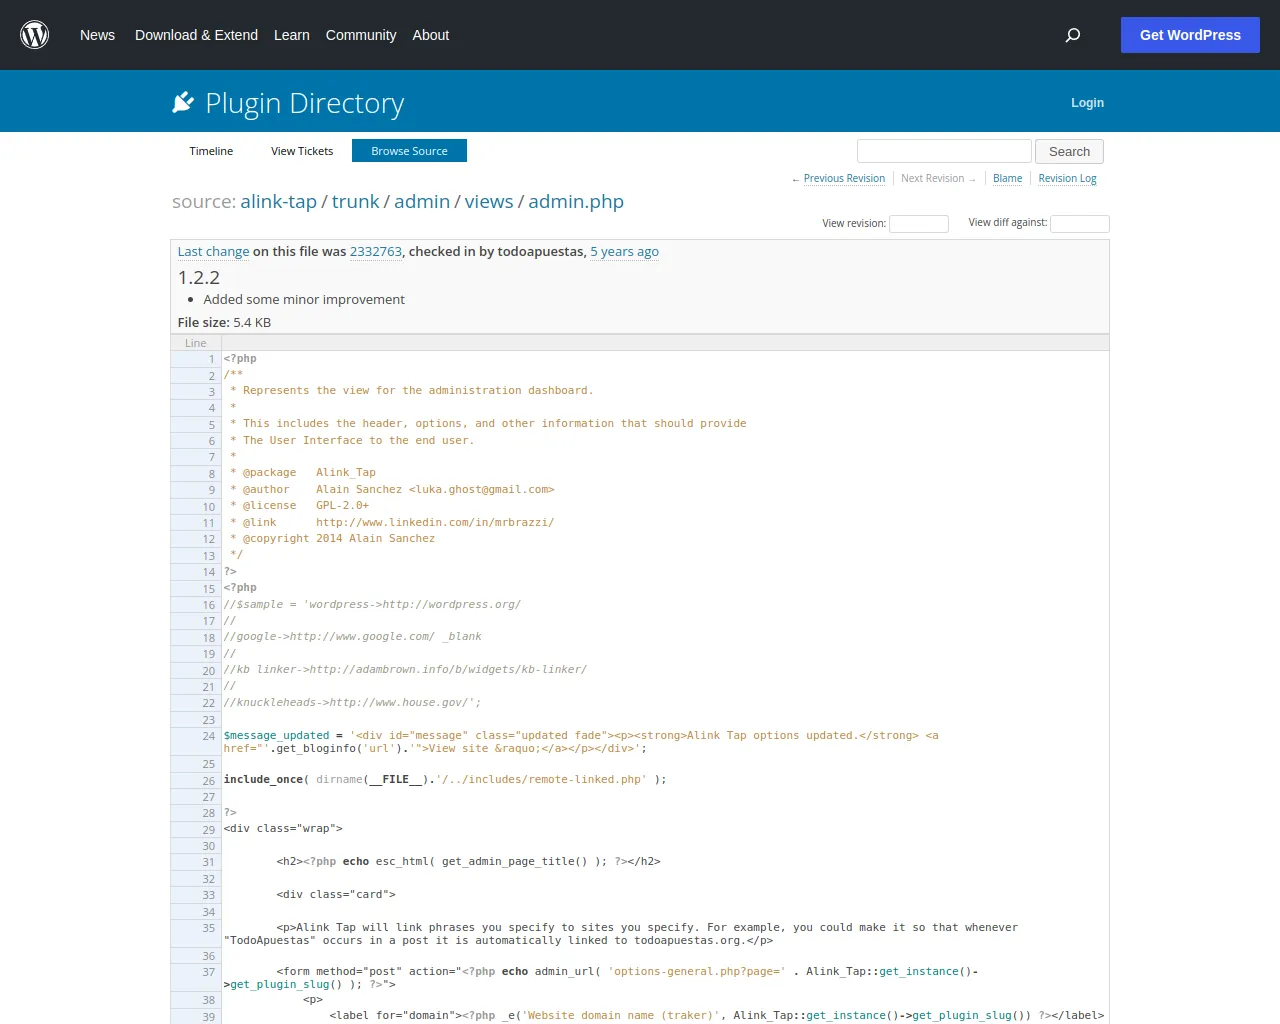Open Download & Extend menu
1280x1024 pixels.
(x=196, y=35)
